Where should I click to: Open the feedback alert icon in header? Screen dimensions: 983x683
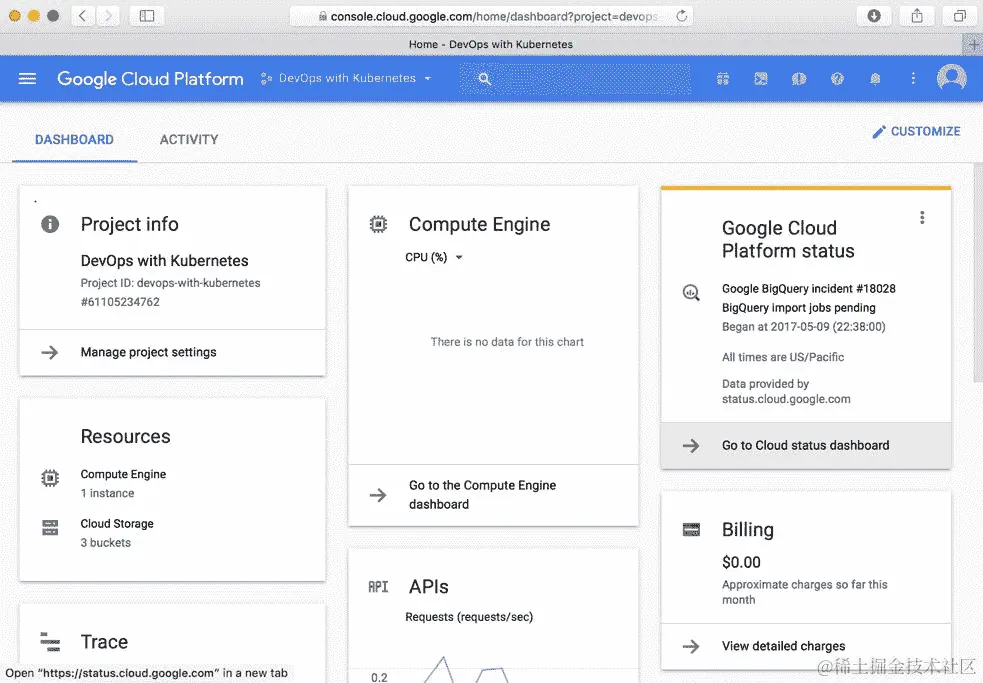[799, 78]
